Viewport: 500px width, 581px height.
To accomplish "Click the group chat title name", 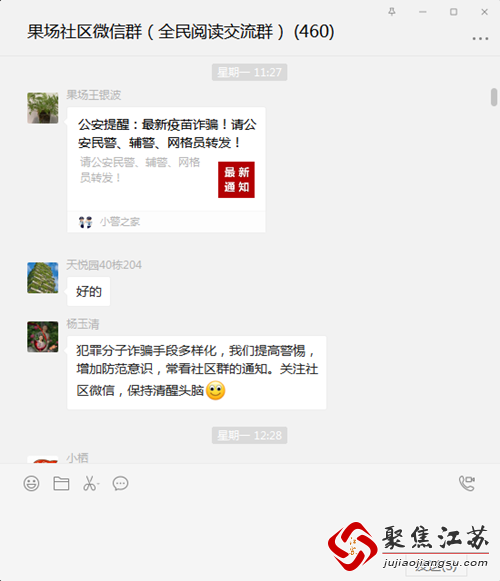I will click(x=181, y=31).
